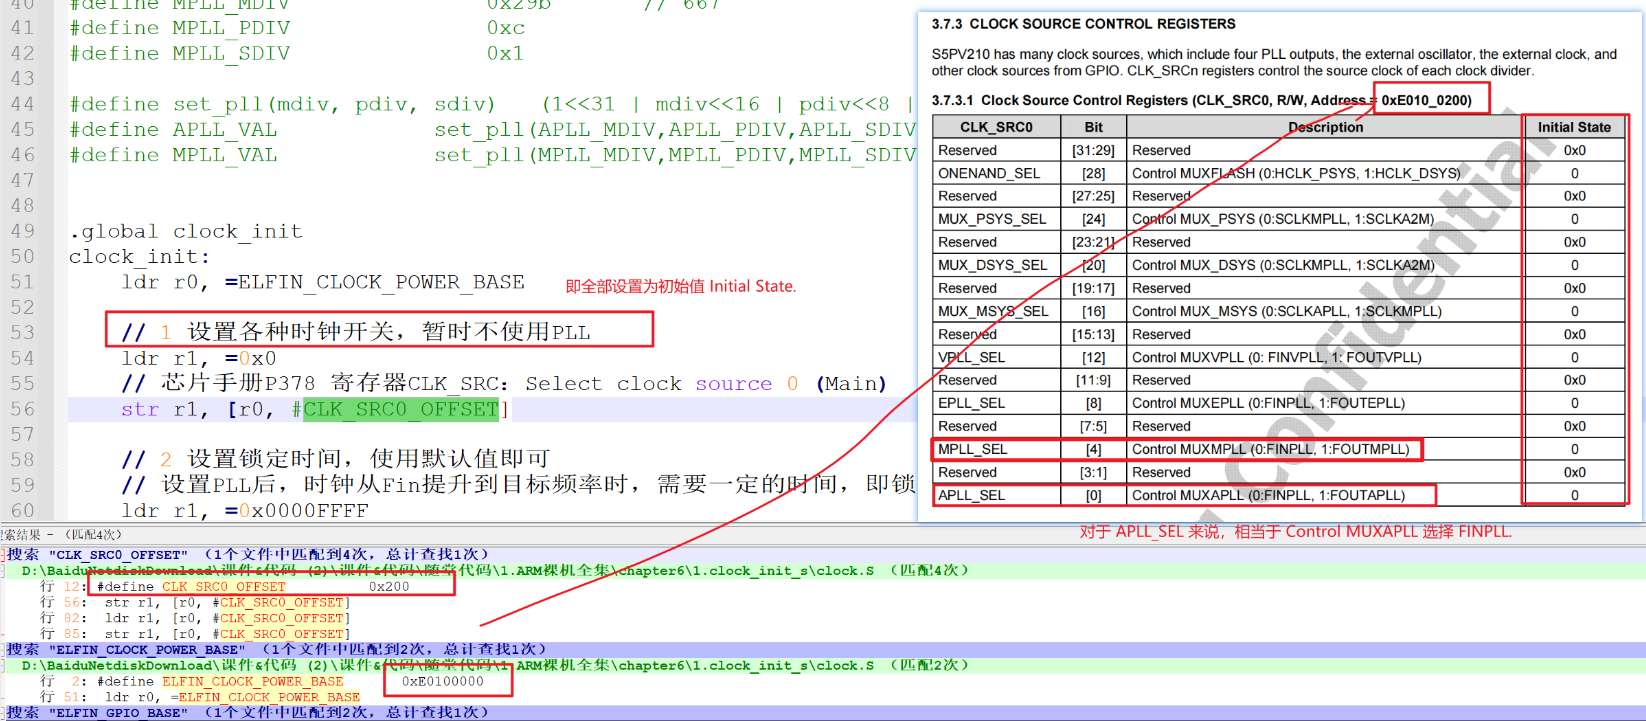Open search result line 82 ldr r1

pos(195,618)
